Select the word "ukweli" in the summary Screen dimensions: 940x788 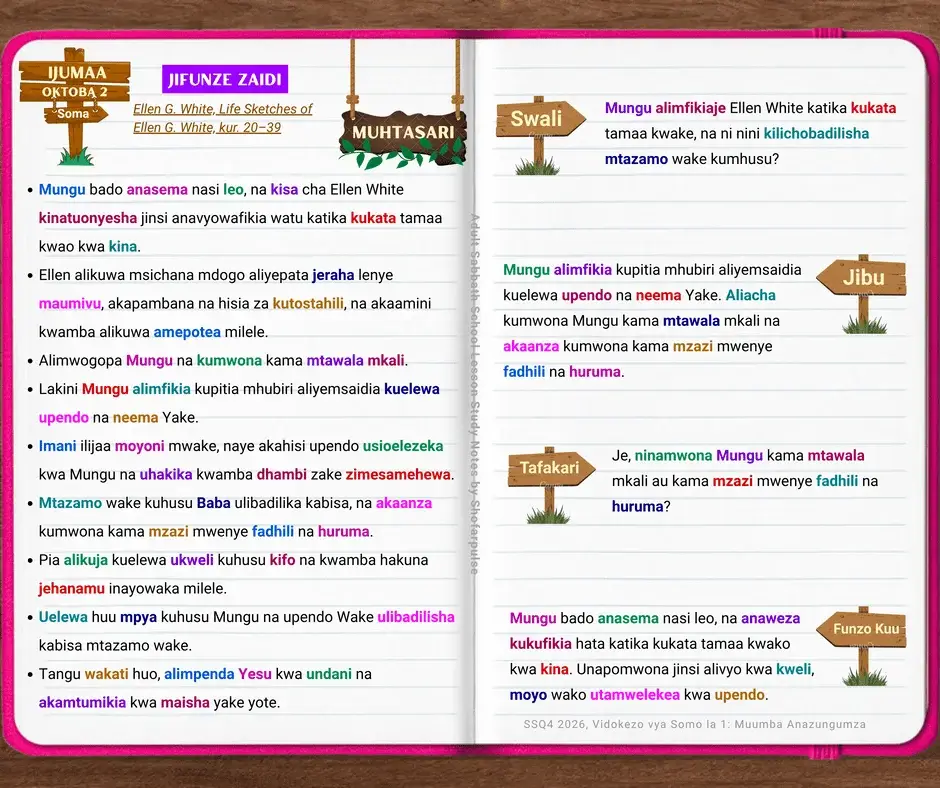point(192,560)
